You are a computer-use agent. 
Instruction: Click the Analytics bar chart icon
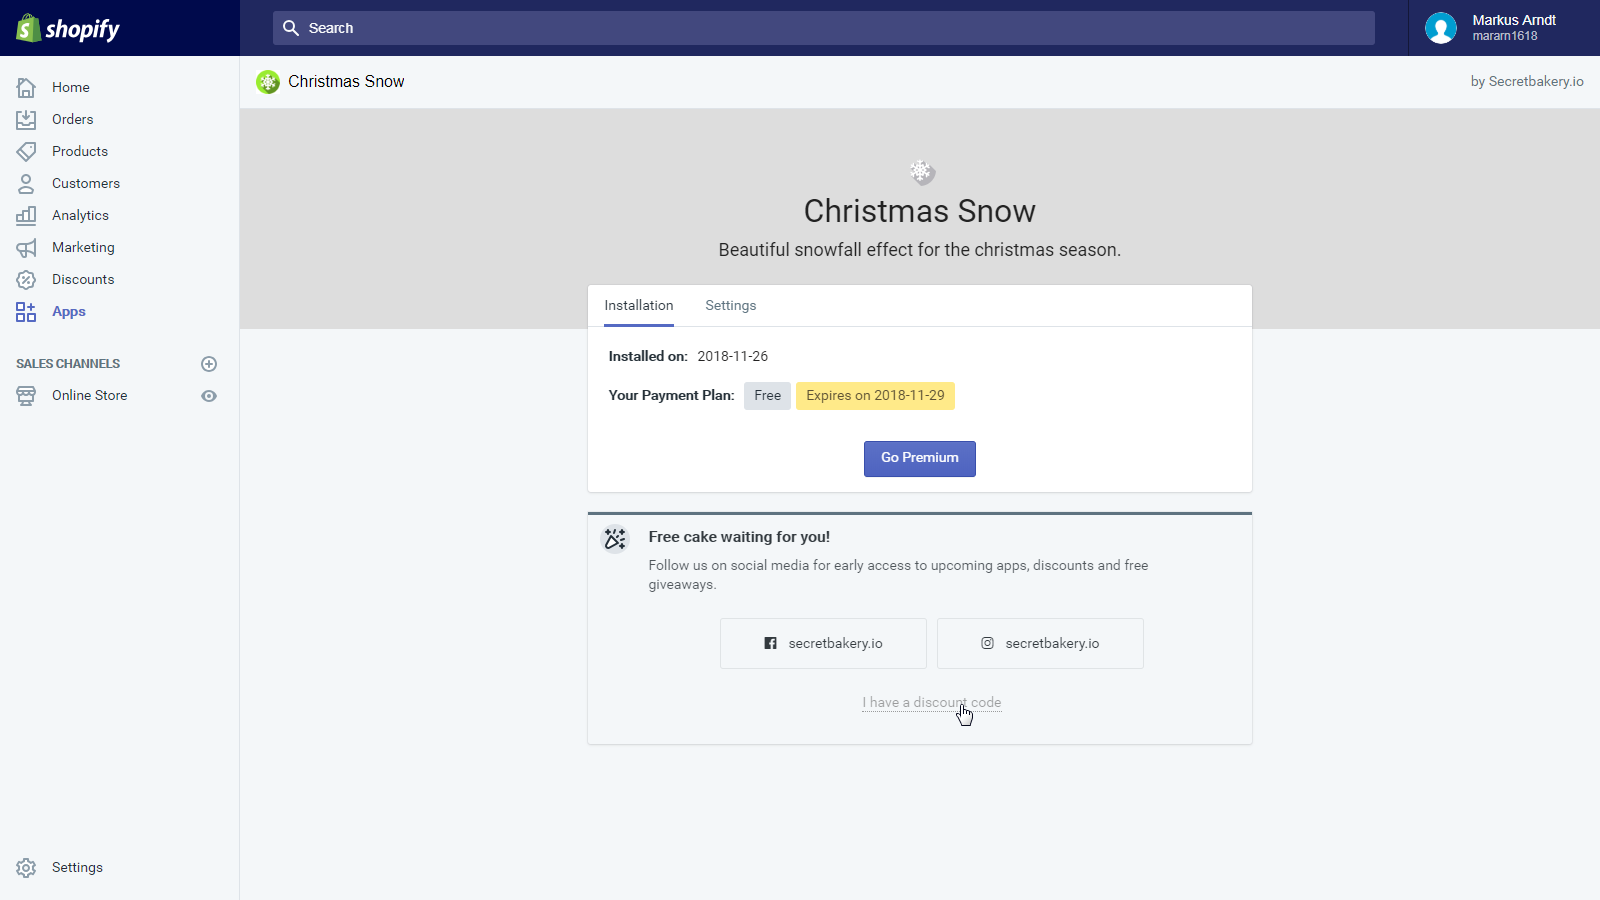[26, 215]
